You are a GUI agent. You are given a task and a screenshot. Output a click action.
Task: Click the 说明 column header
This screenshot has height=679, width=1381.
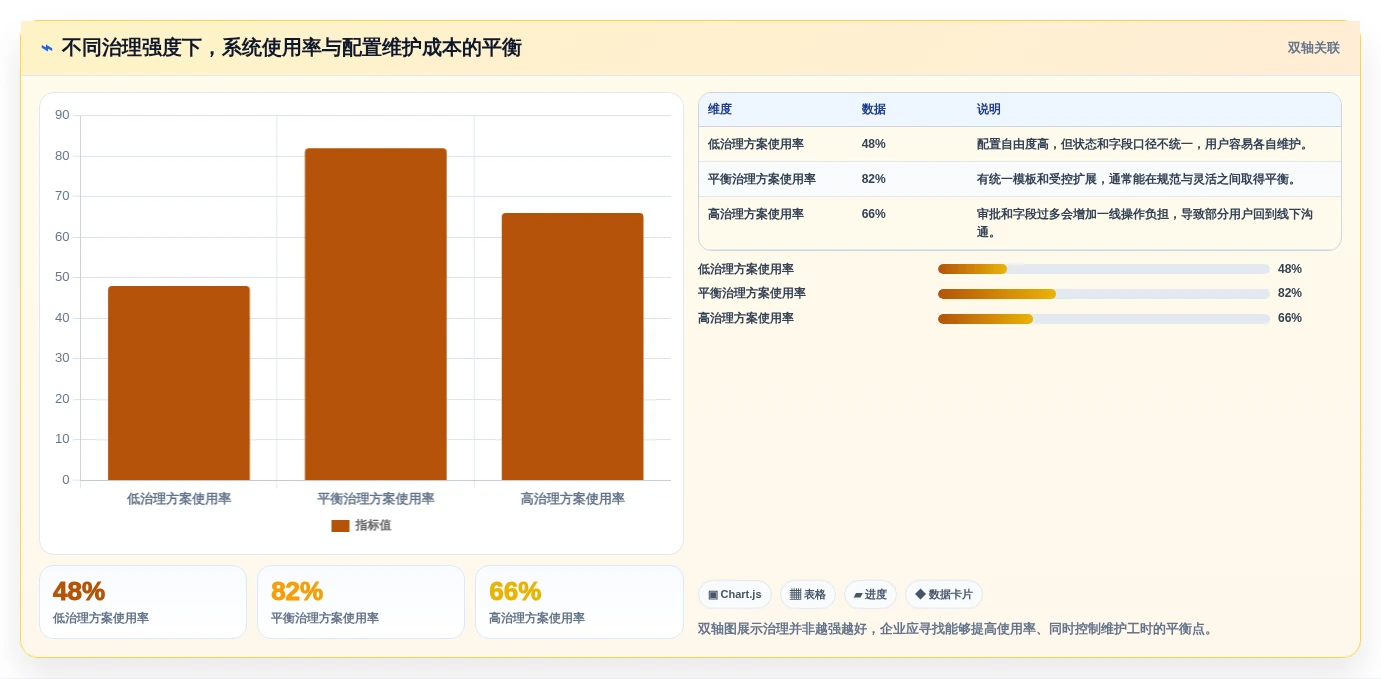click(989, 110)
